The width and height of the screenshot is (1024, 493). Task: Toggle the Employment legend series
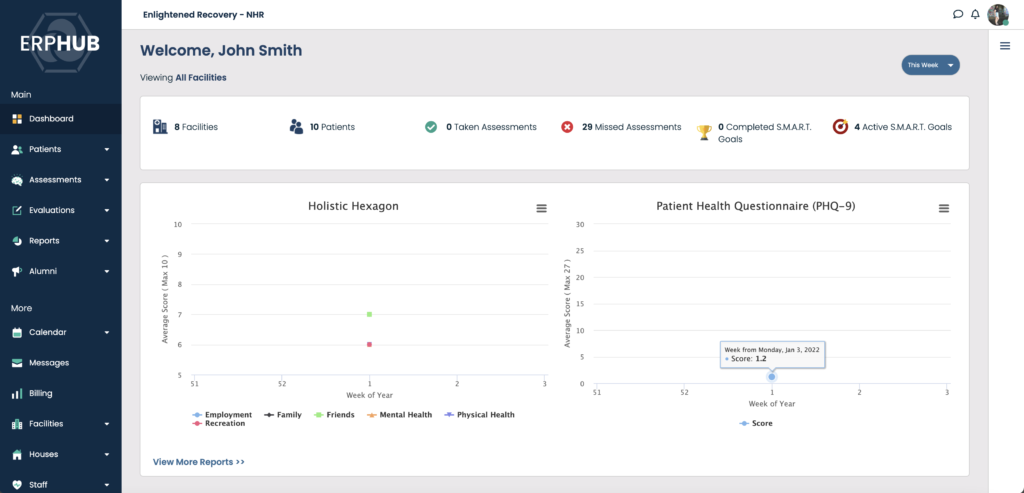coord(223,415)
